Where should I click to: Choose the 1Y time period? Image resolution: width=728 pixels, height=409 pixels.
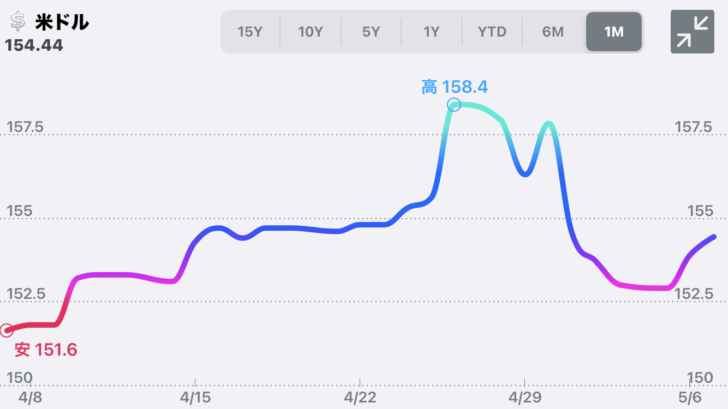click(431, 32)
